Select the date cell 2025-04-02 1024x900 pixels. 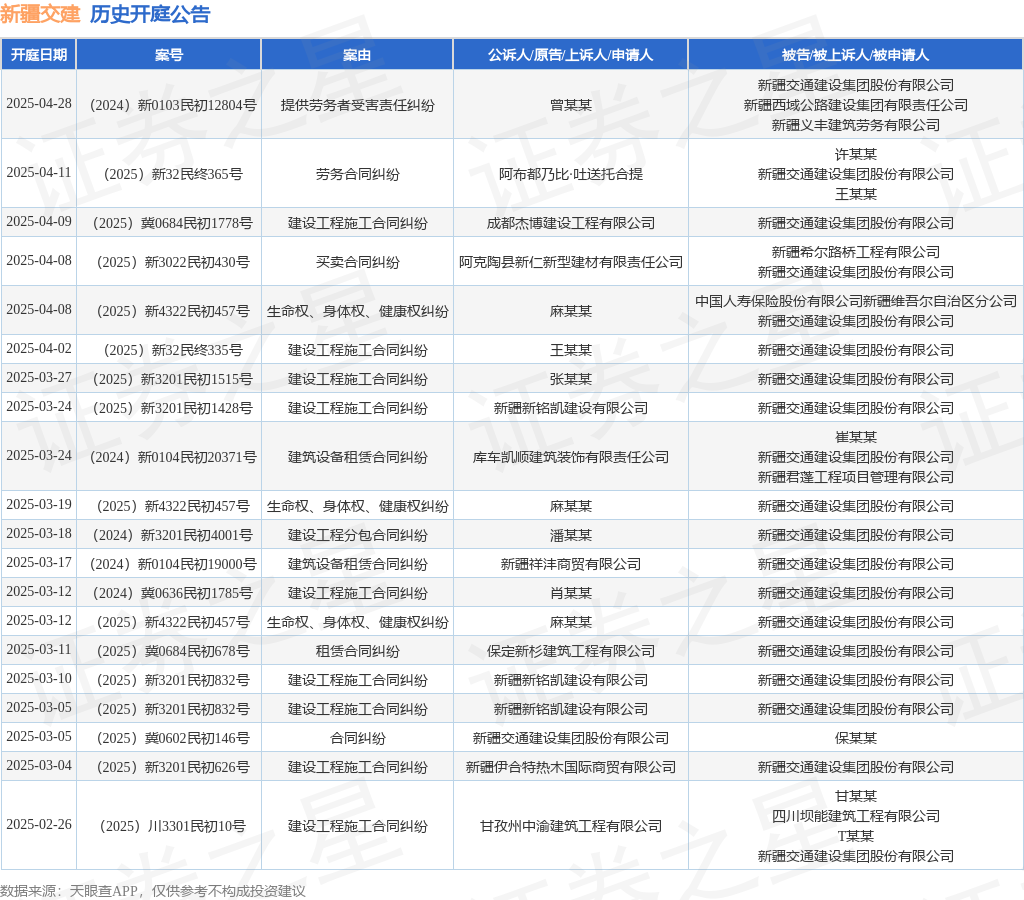coord(39,349)
